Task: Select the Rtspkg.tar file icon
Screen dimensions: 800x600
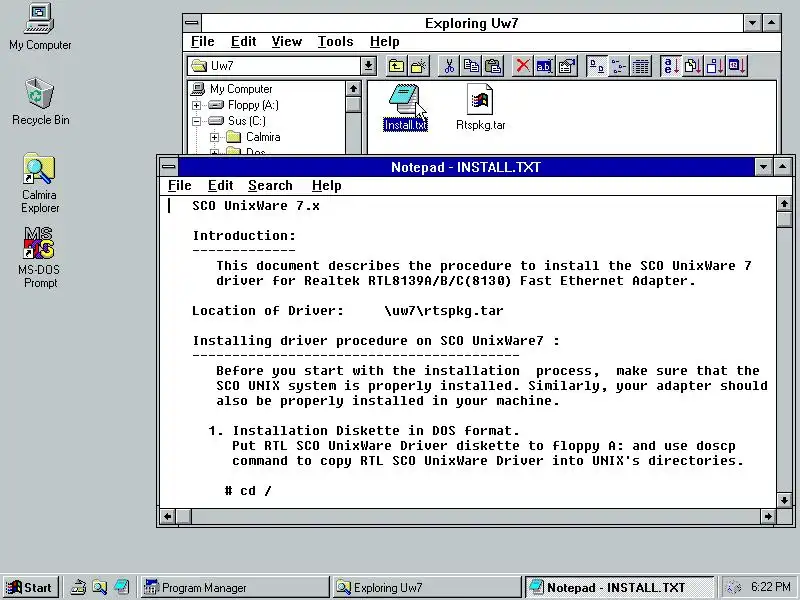Action: tap(480, 108)
